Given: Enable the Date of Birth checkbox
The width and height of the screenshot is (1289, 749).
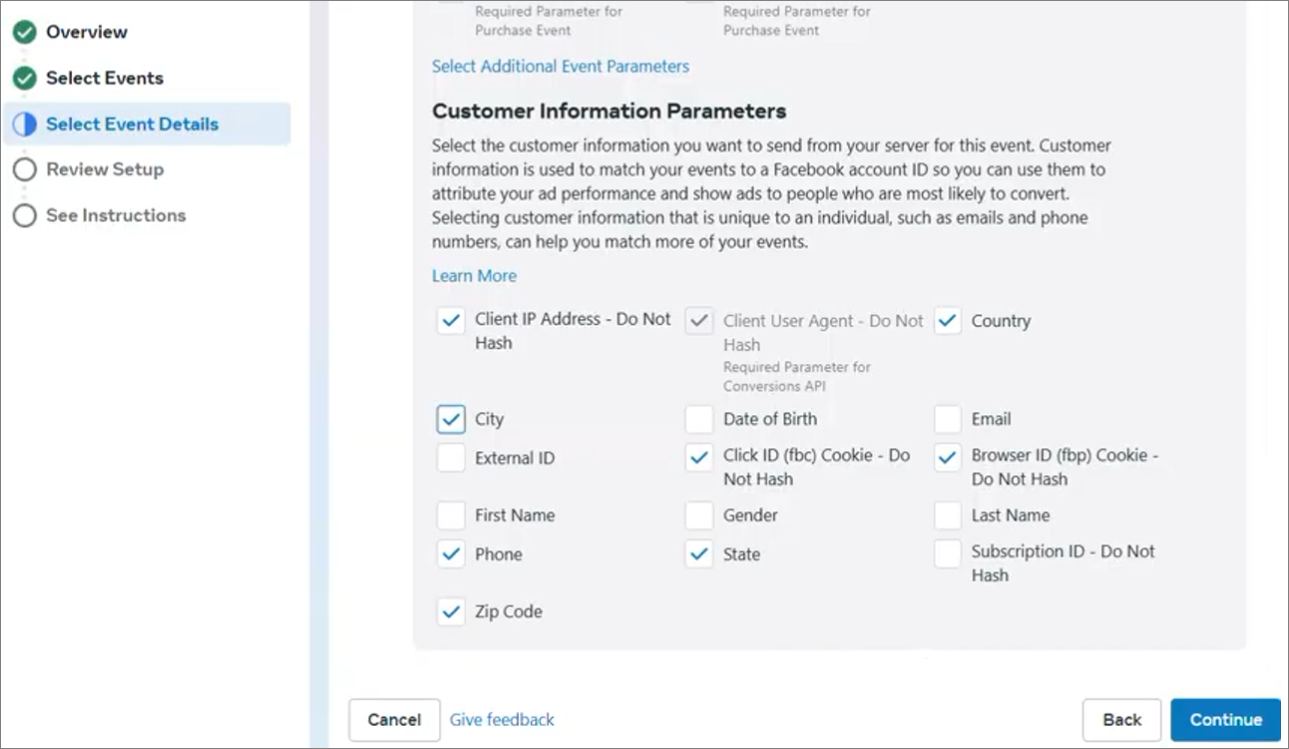Looking at the screenshot, I should pyautogui.click(x=699, y=419).
